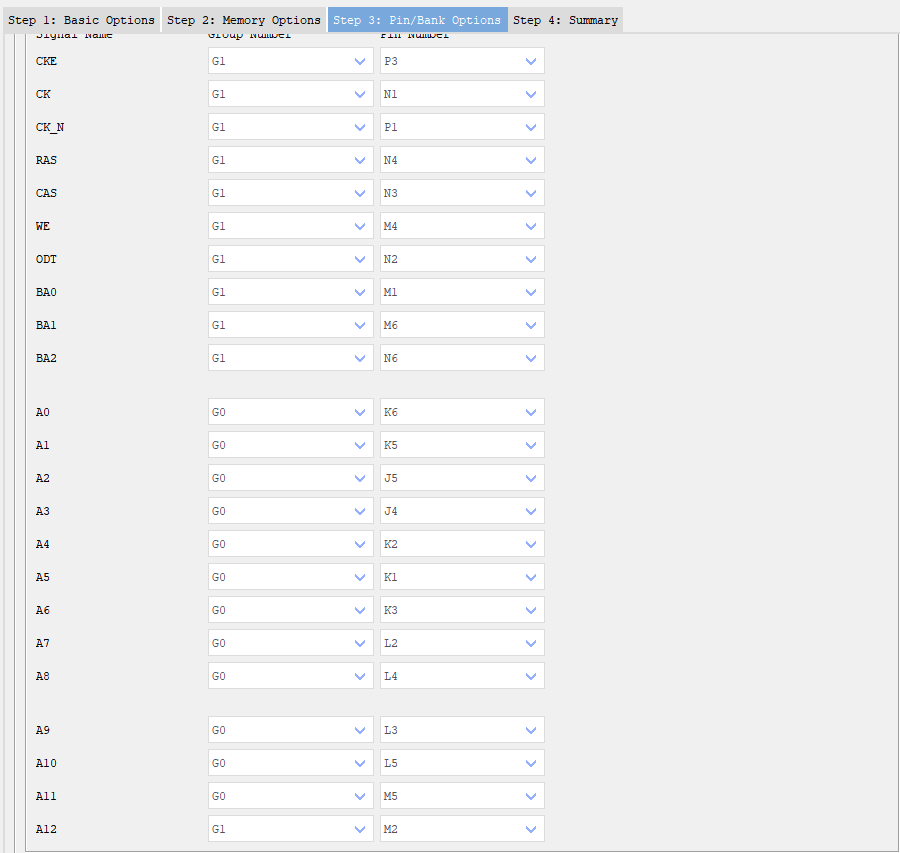
Task: Open A9 group number dropdown
Action: pos(290,730)
